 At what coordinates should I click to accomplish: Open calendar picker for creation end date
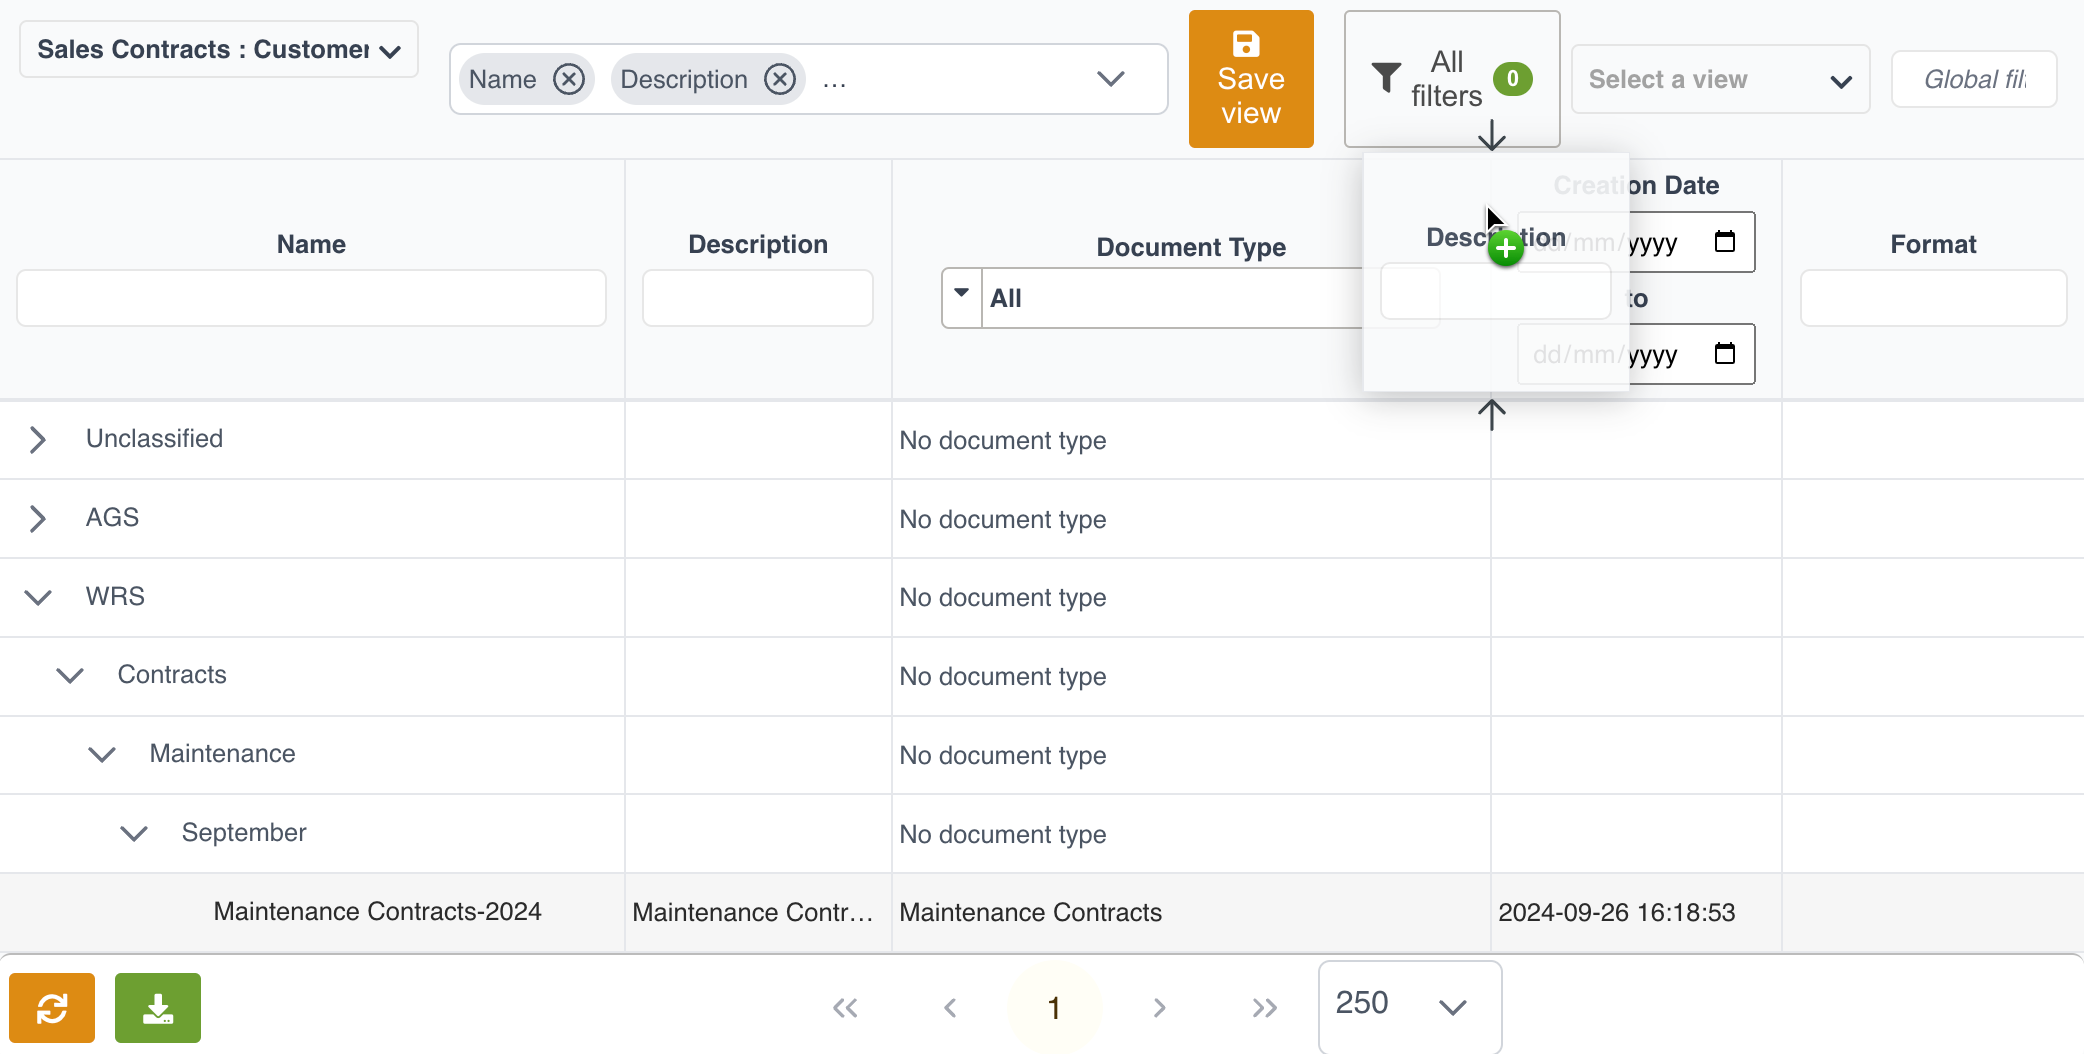(x=1725, y=354)
